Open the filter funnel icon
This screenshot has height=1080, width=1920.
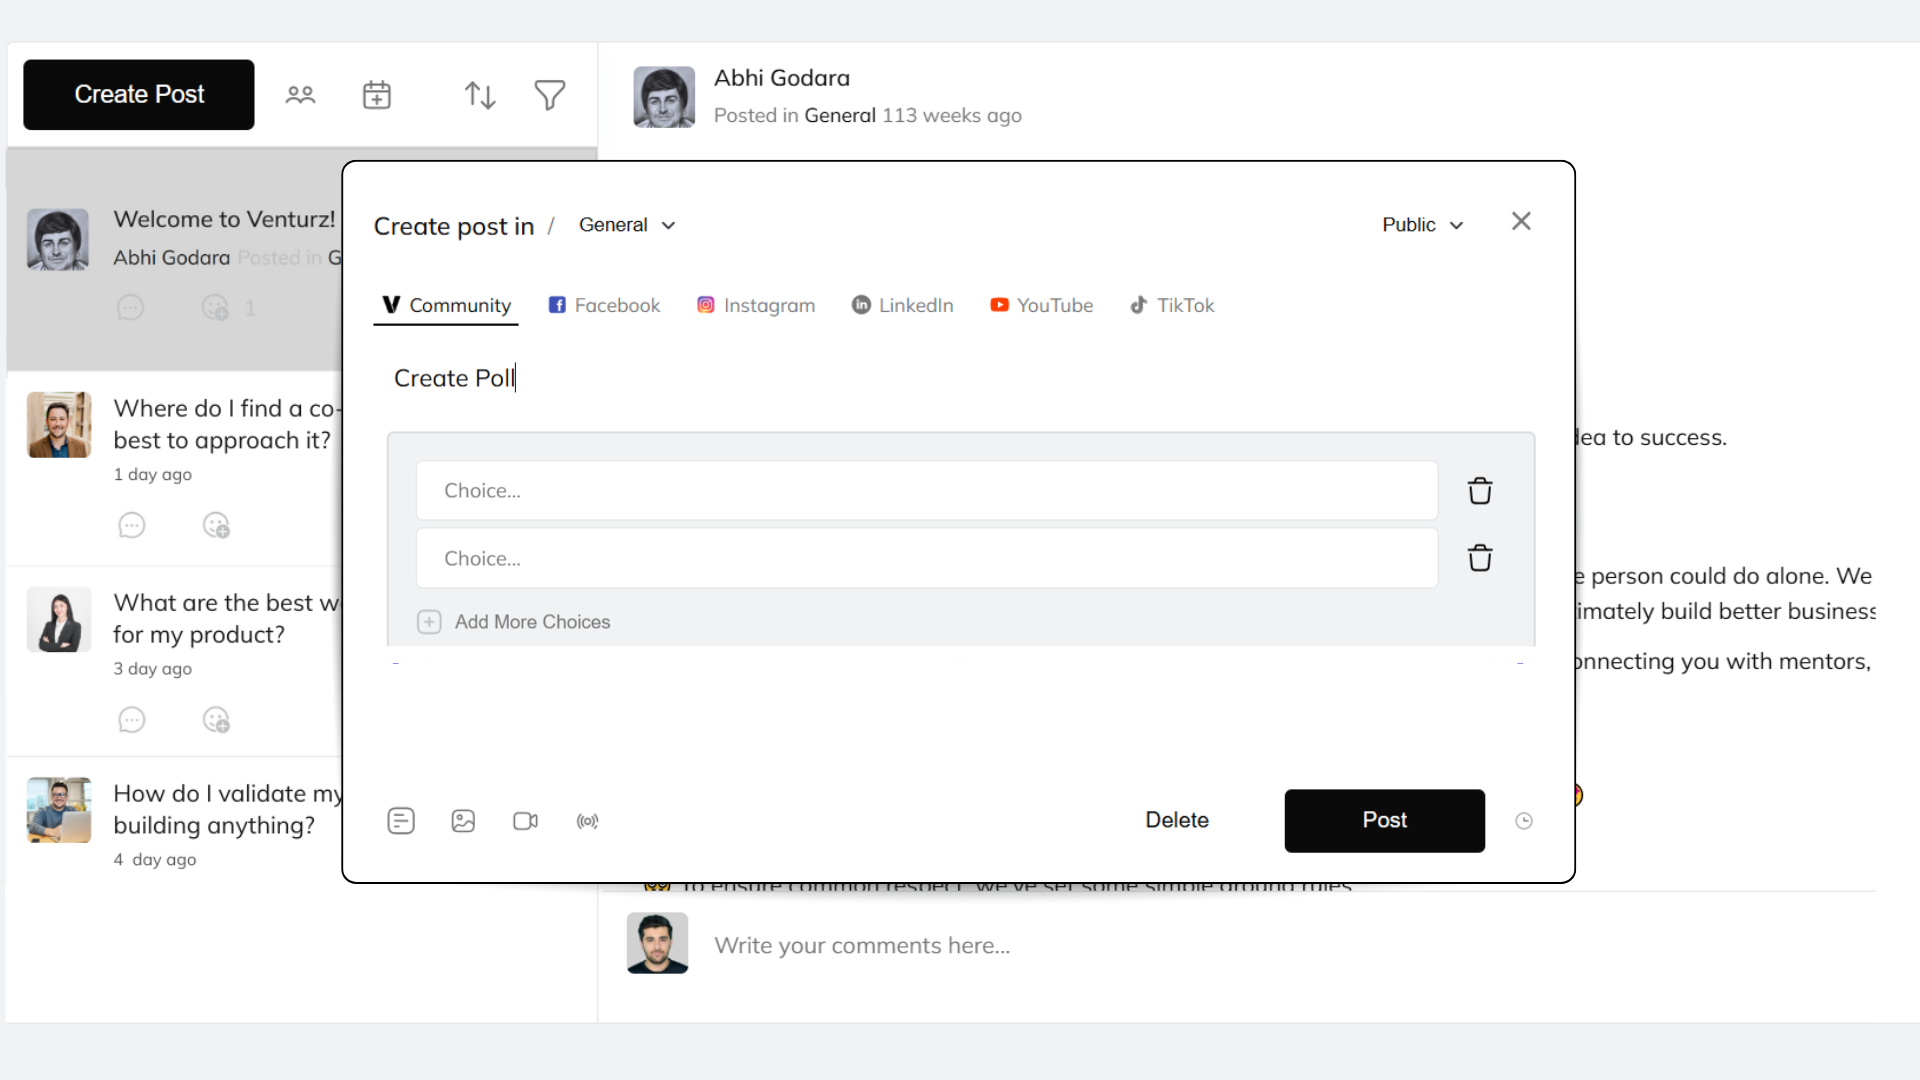pos(549,94)
